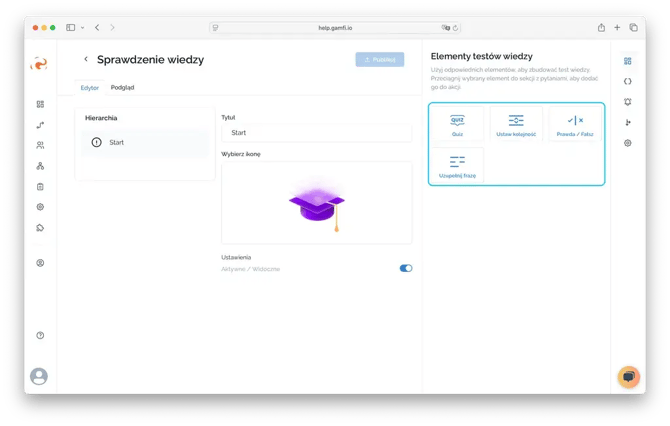Open the chat support bubble
Viewport: 670px width, 426px height.
pos(628,376)
